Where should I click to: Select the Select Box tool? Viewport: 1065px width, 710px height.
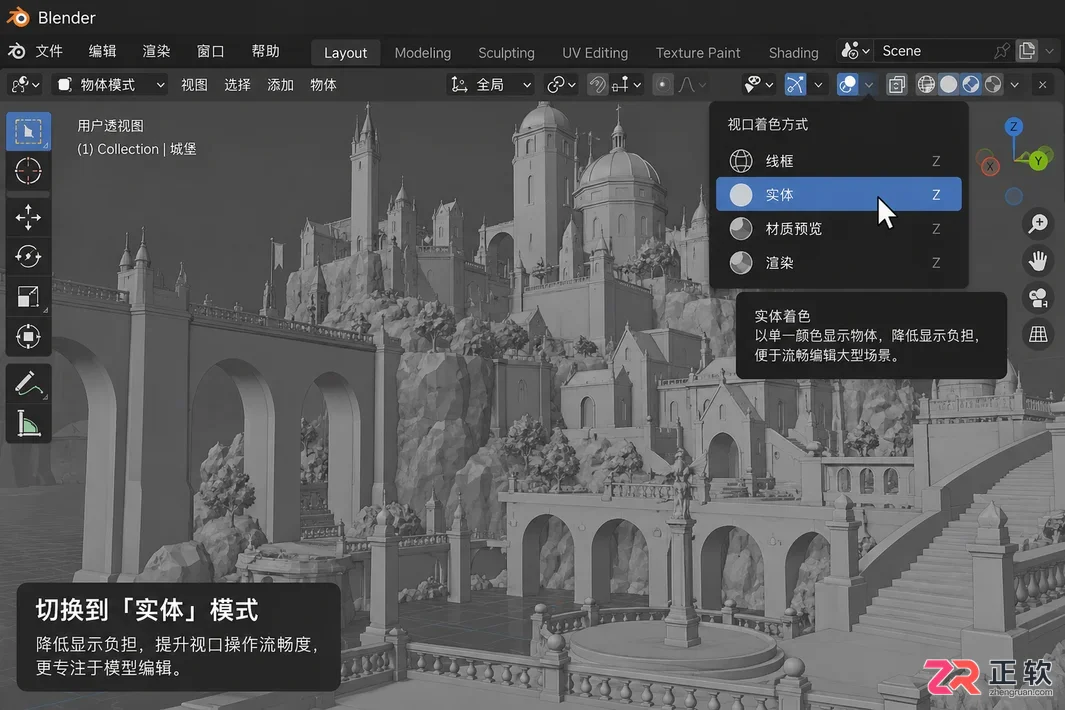pyautogui.click(x=29, y=131)
